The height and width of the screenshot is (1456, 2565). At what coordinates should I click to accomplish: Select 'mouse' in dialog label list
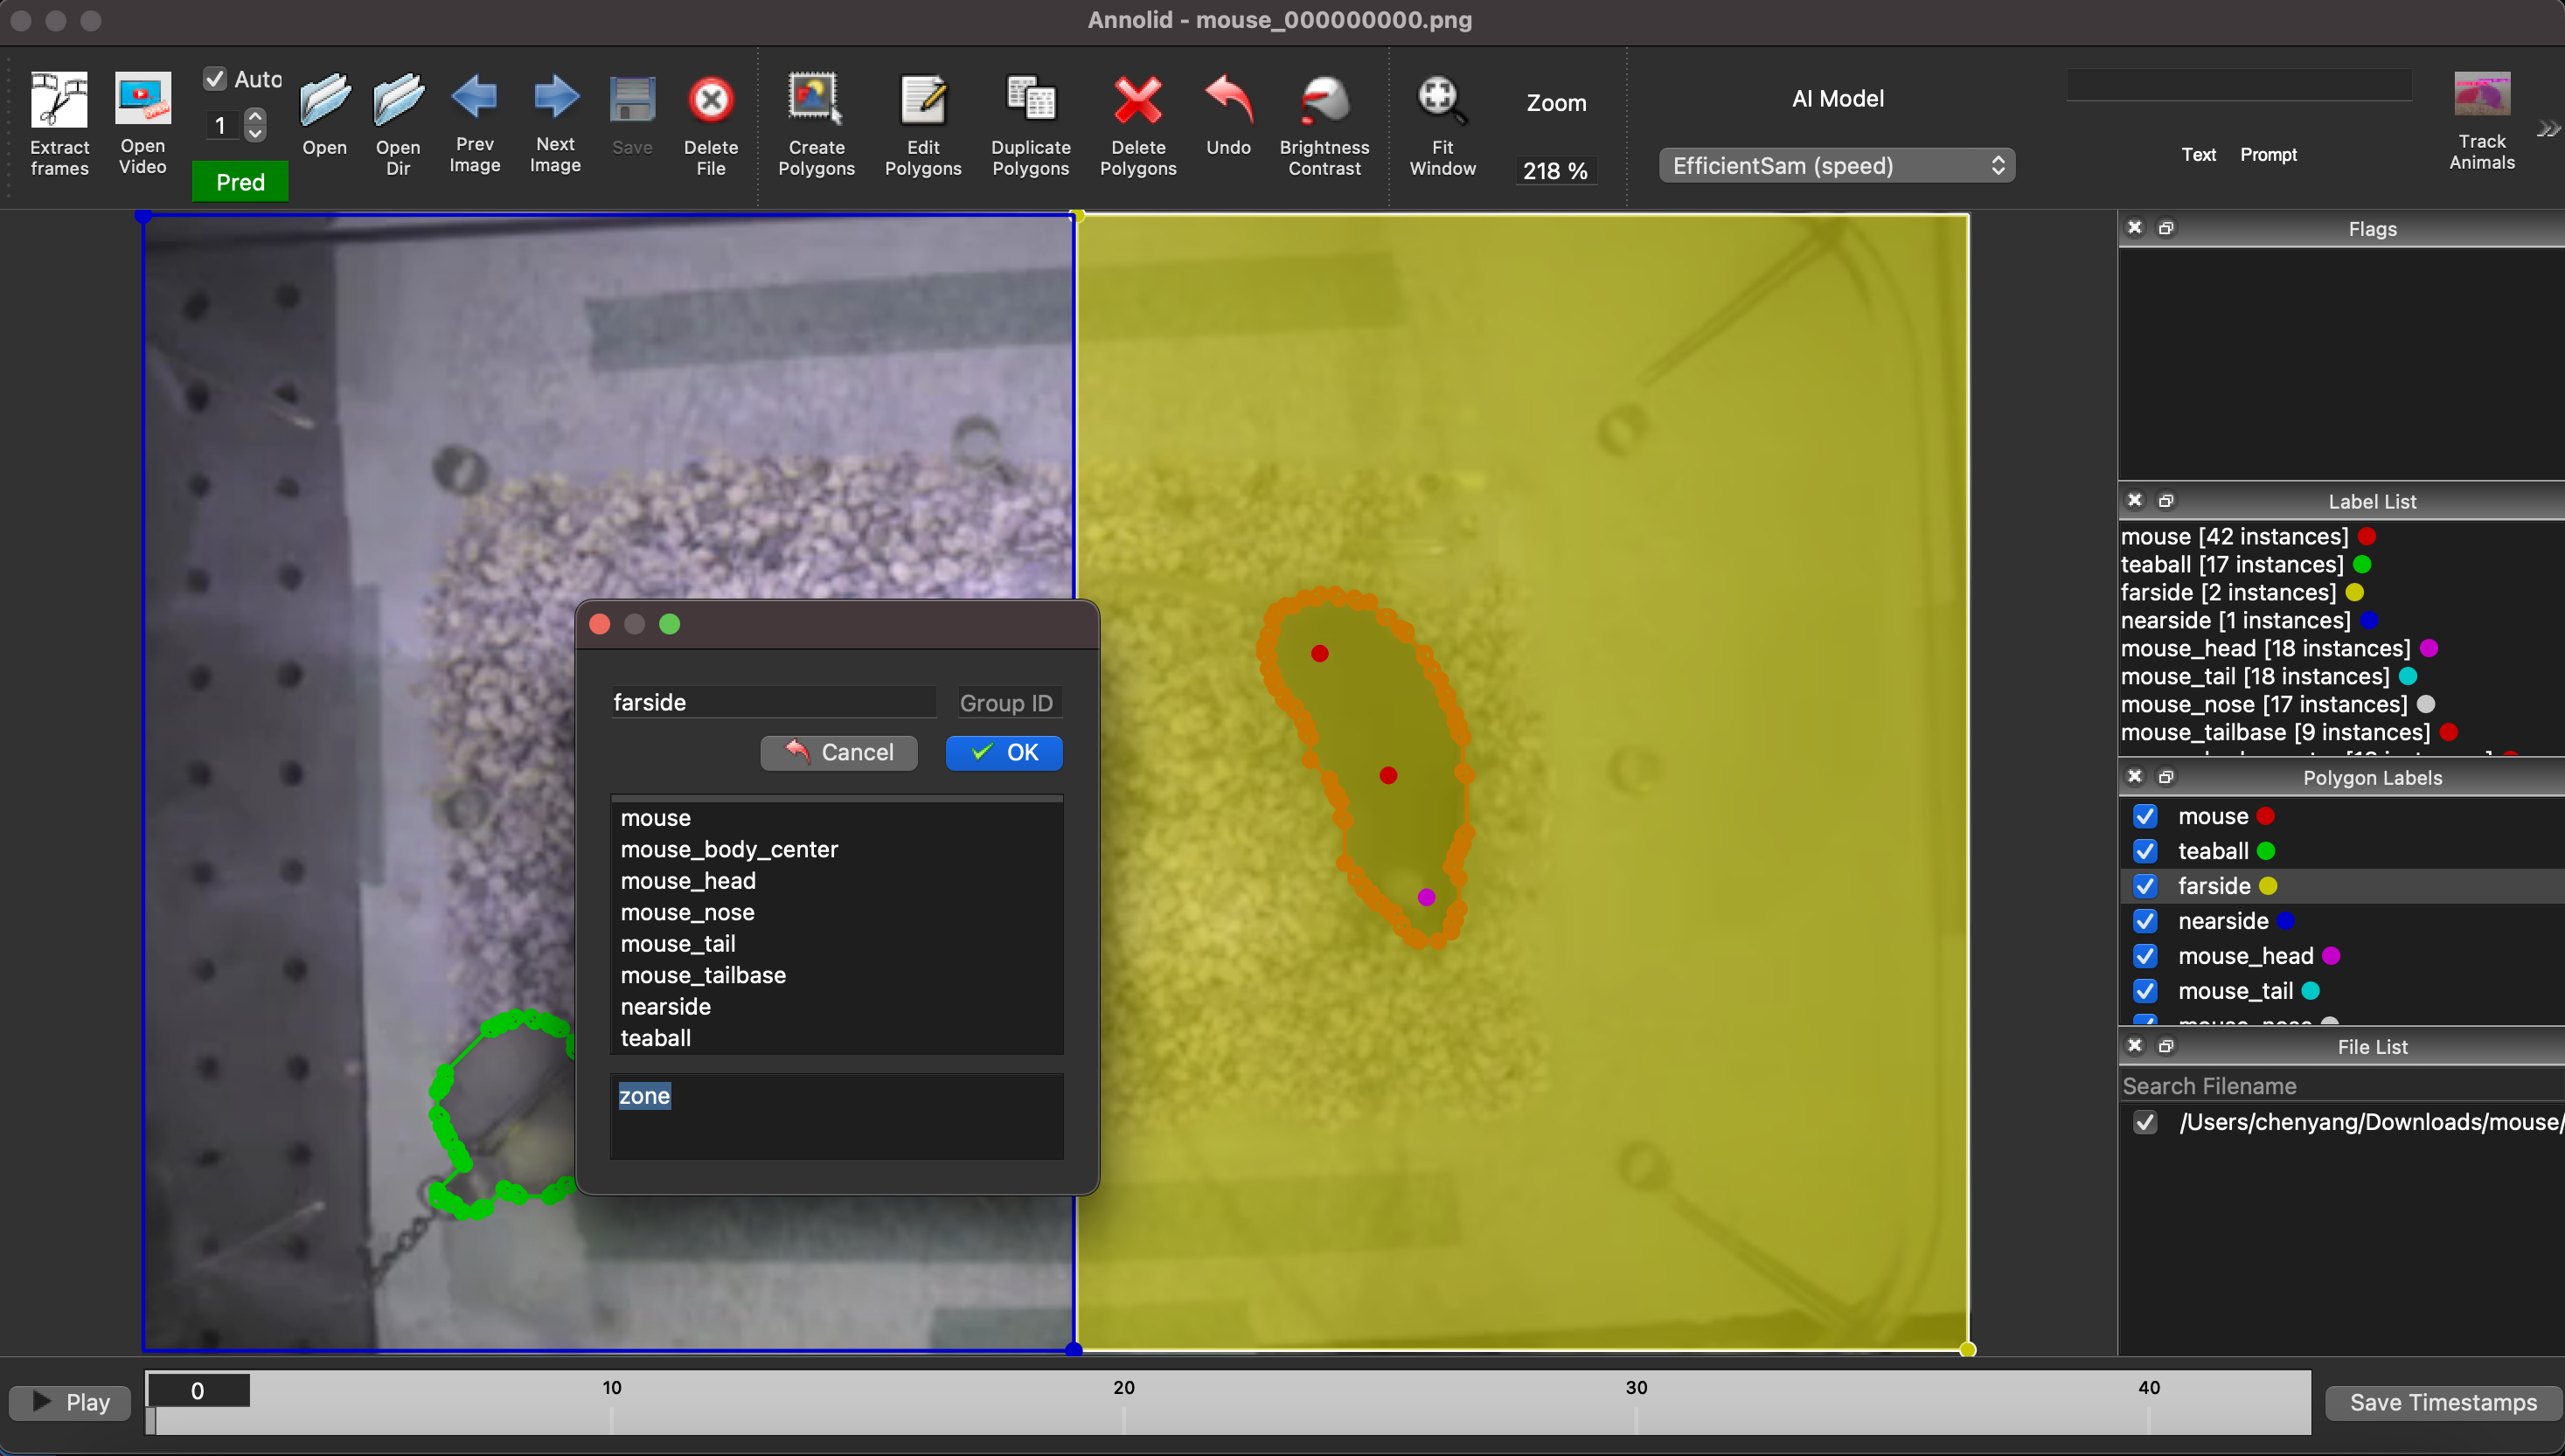(x=836, y=818)
